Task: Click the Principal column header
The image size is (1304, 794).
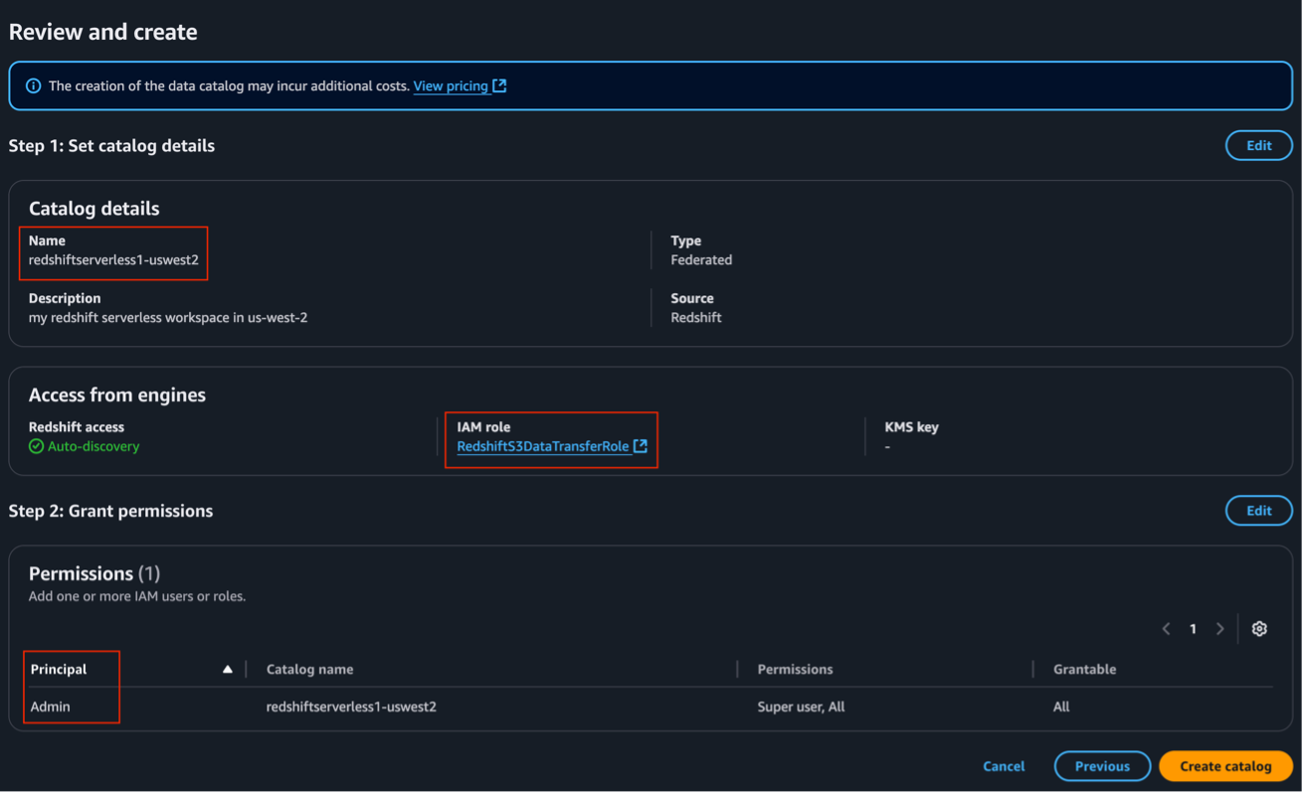Action: point(59,669)
